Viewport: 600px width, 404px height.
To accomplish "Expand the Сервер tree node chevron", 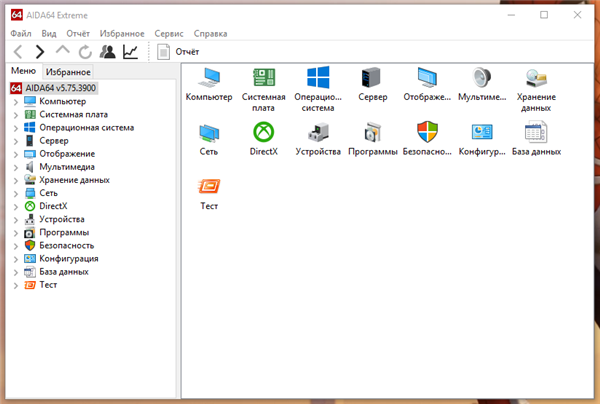I will [x=15, y=141].
